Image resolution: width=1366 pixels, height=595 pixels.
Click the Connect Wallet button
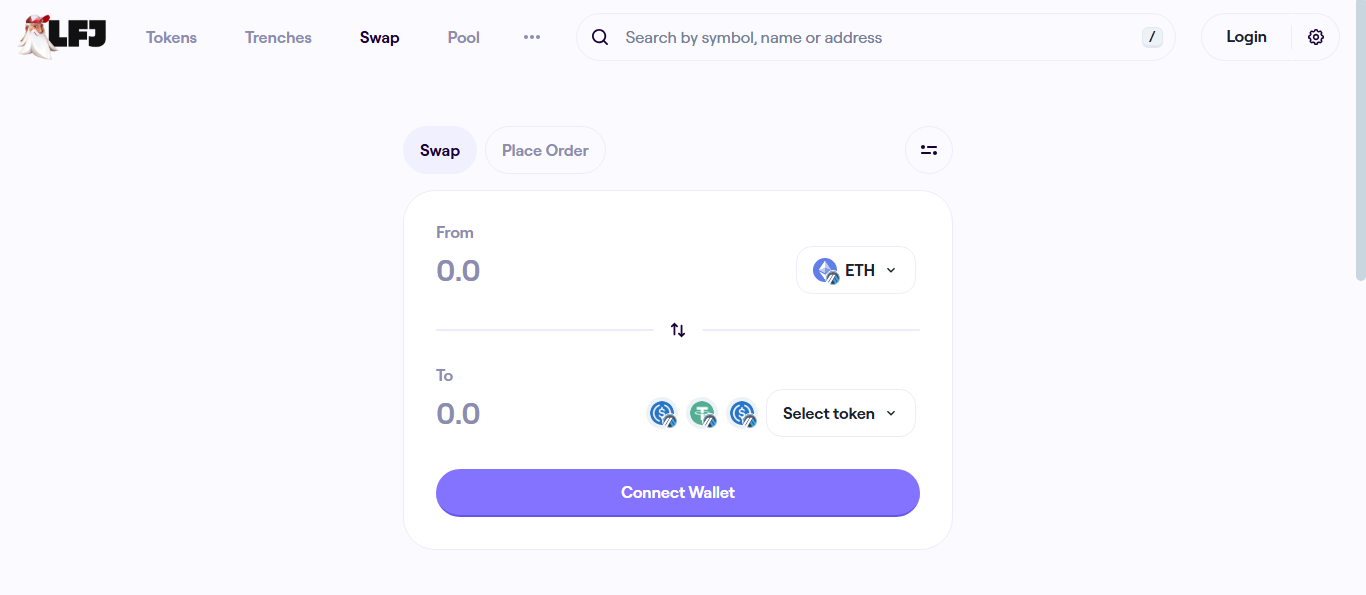click(678, 493)
